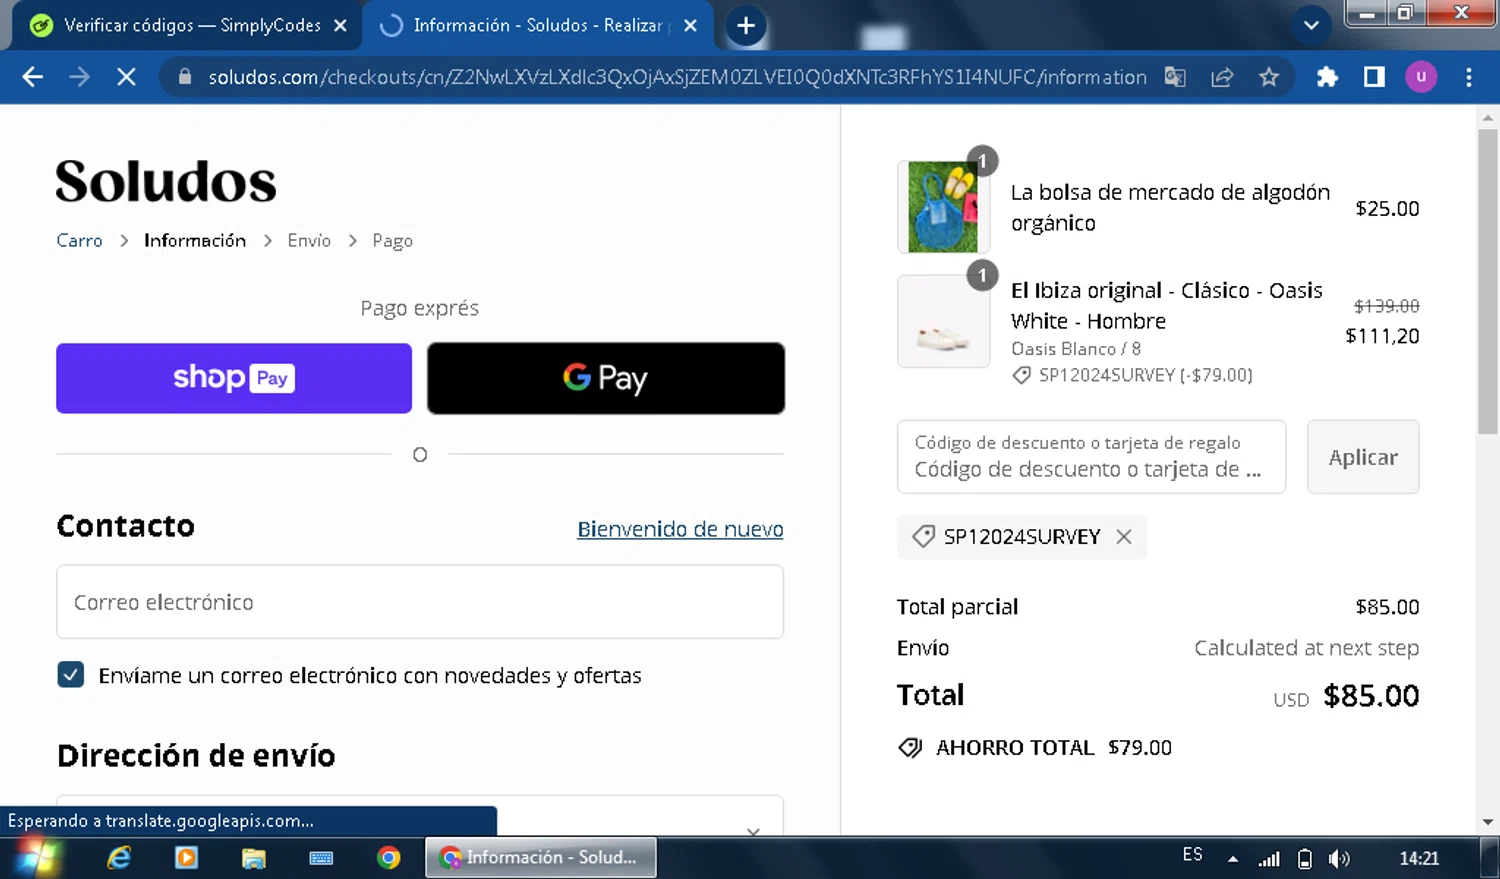Open the extensions puzzle icon

(x=1327, y=77)
